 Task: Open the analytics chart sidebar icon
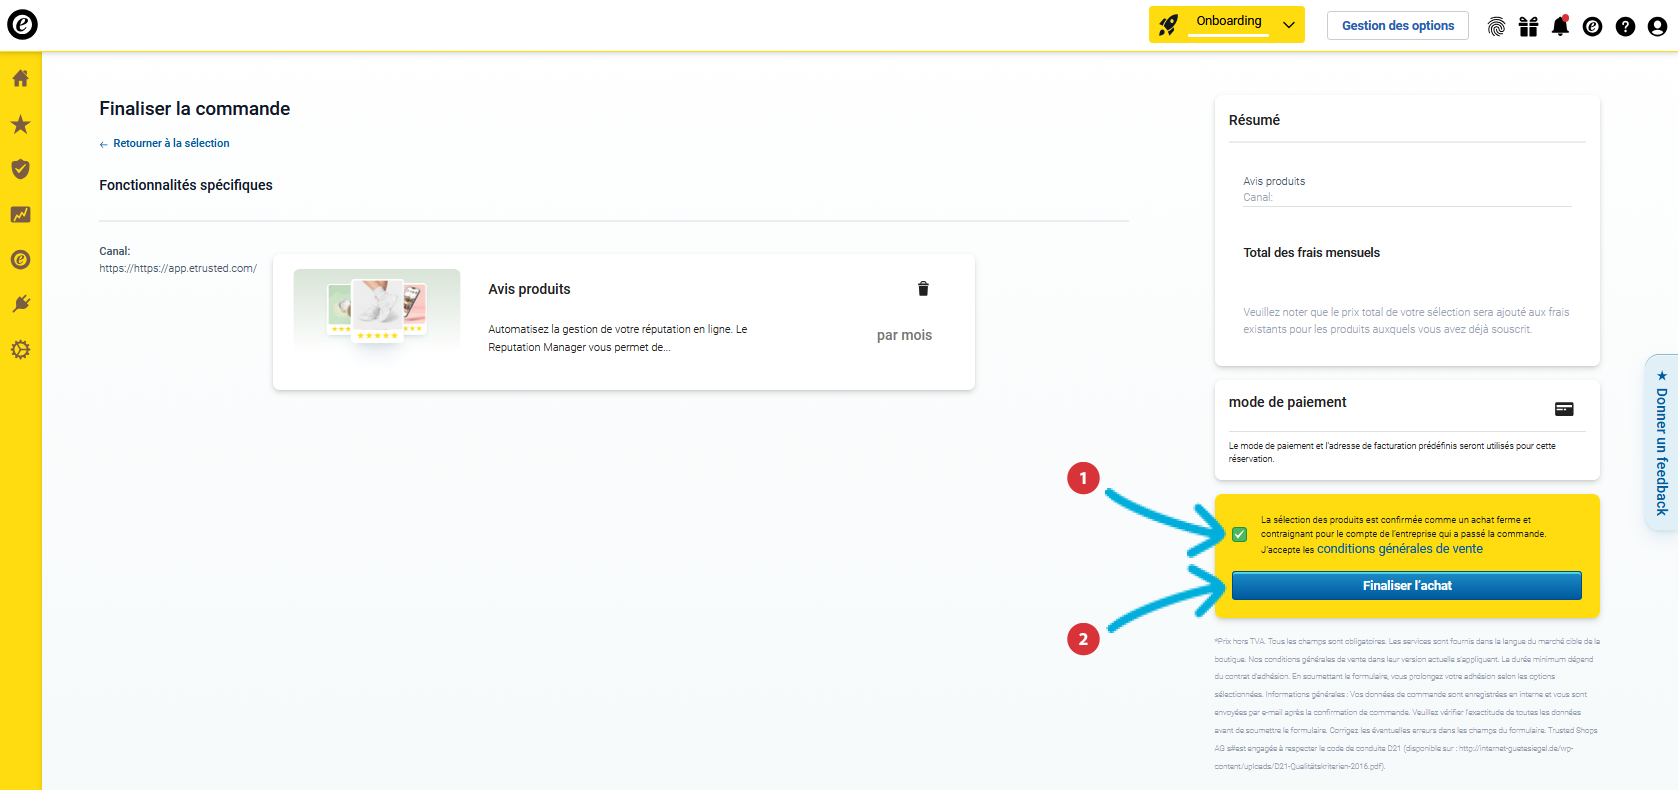tap(20, 214)
